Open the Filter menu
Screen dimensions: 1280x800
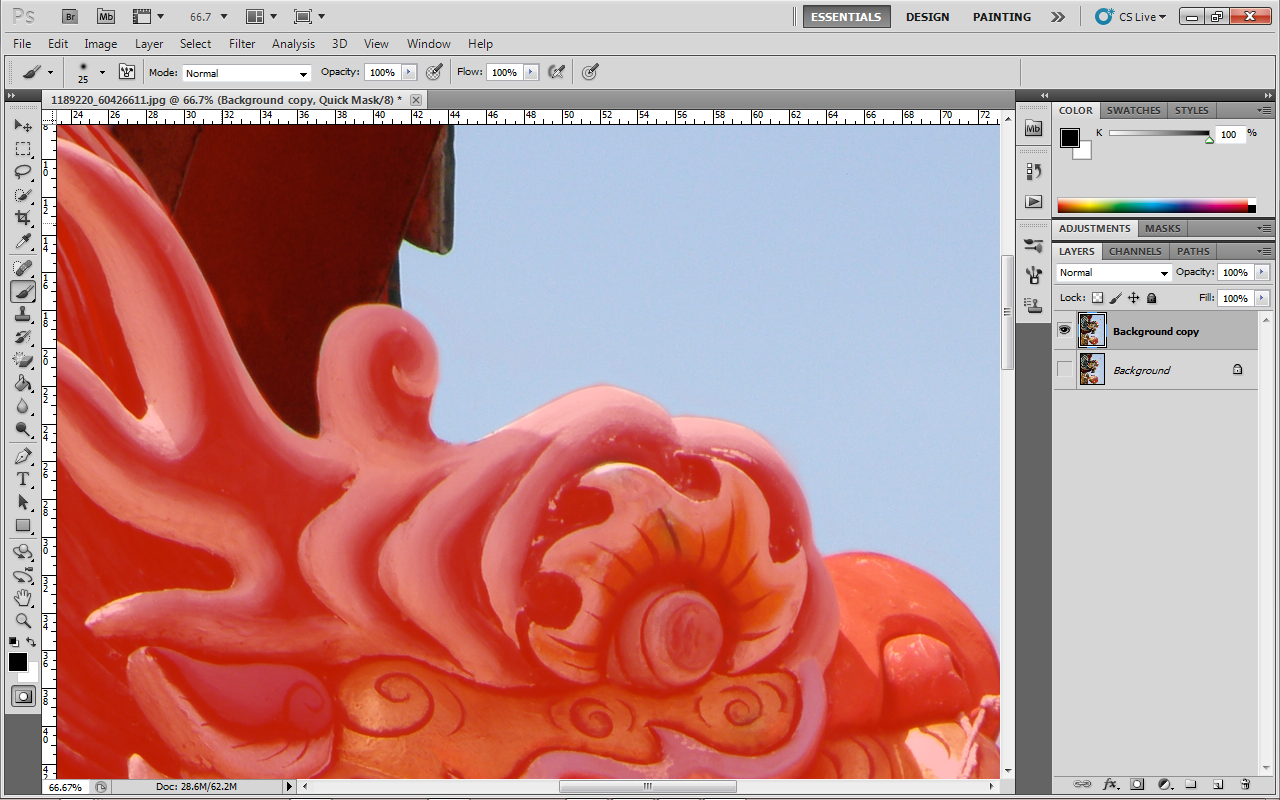click(242, 44)
